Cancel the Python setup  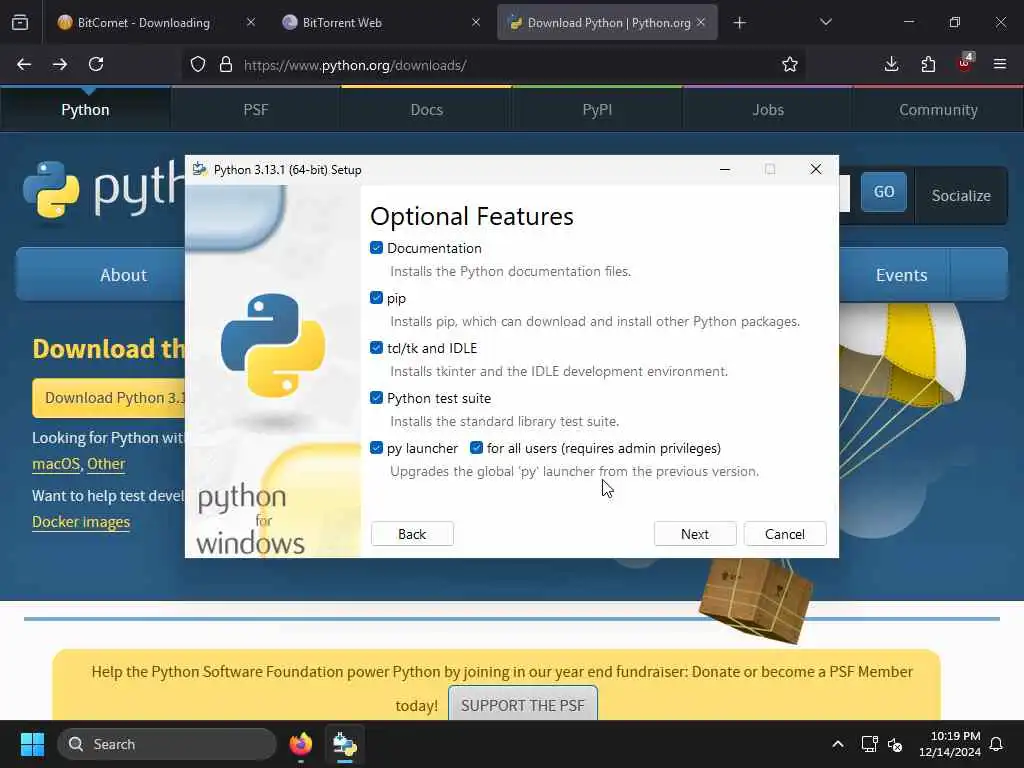785,534
